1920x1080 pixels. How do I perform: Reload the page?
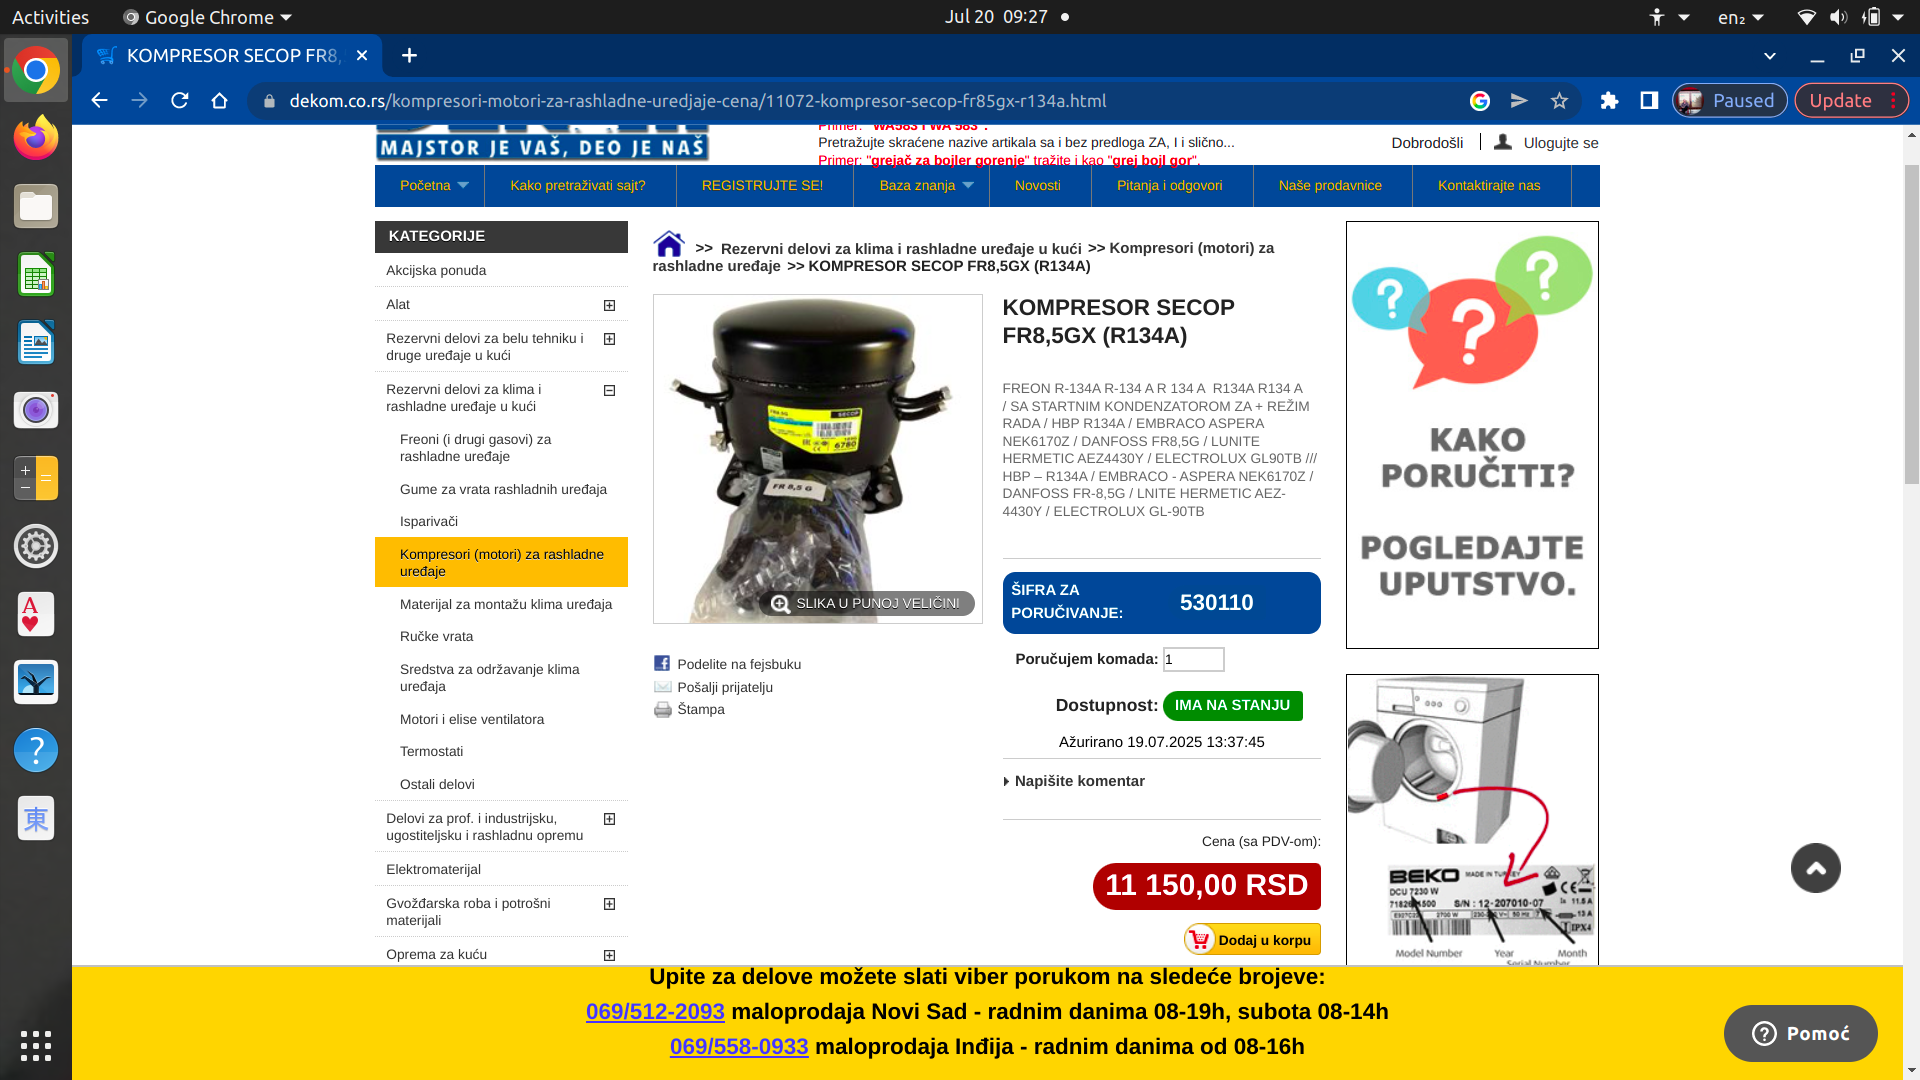[x=180, y=101]
